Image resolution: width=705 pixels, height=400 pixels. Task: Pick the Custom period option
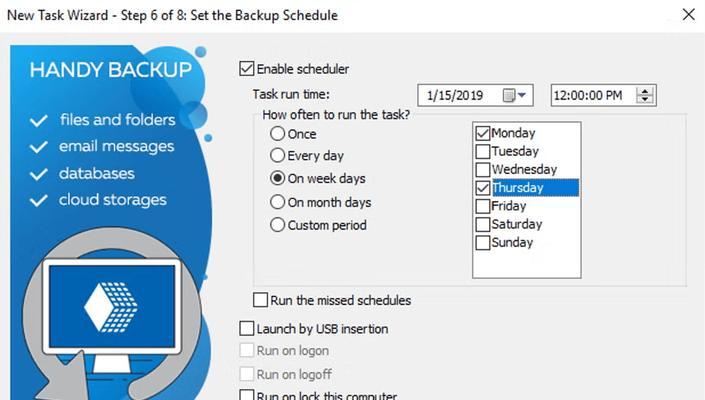point(277,225)
